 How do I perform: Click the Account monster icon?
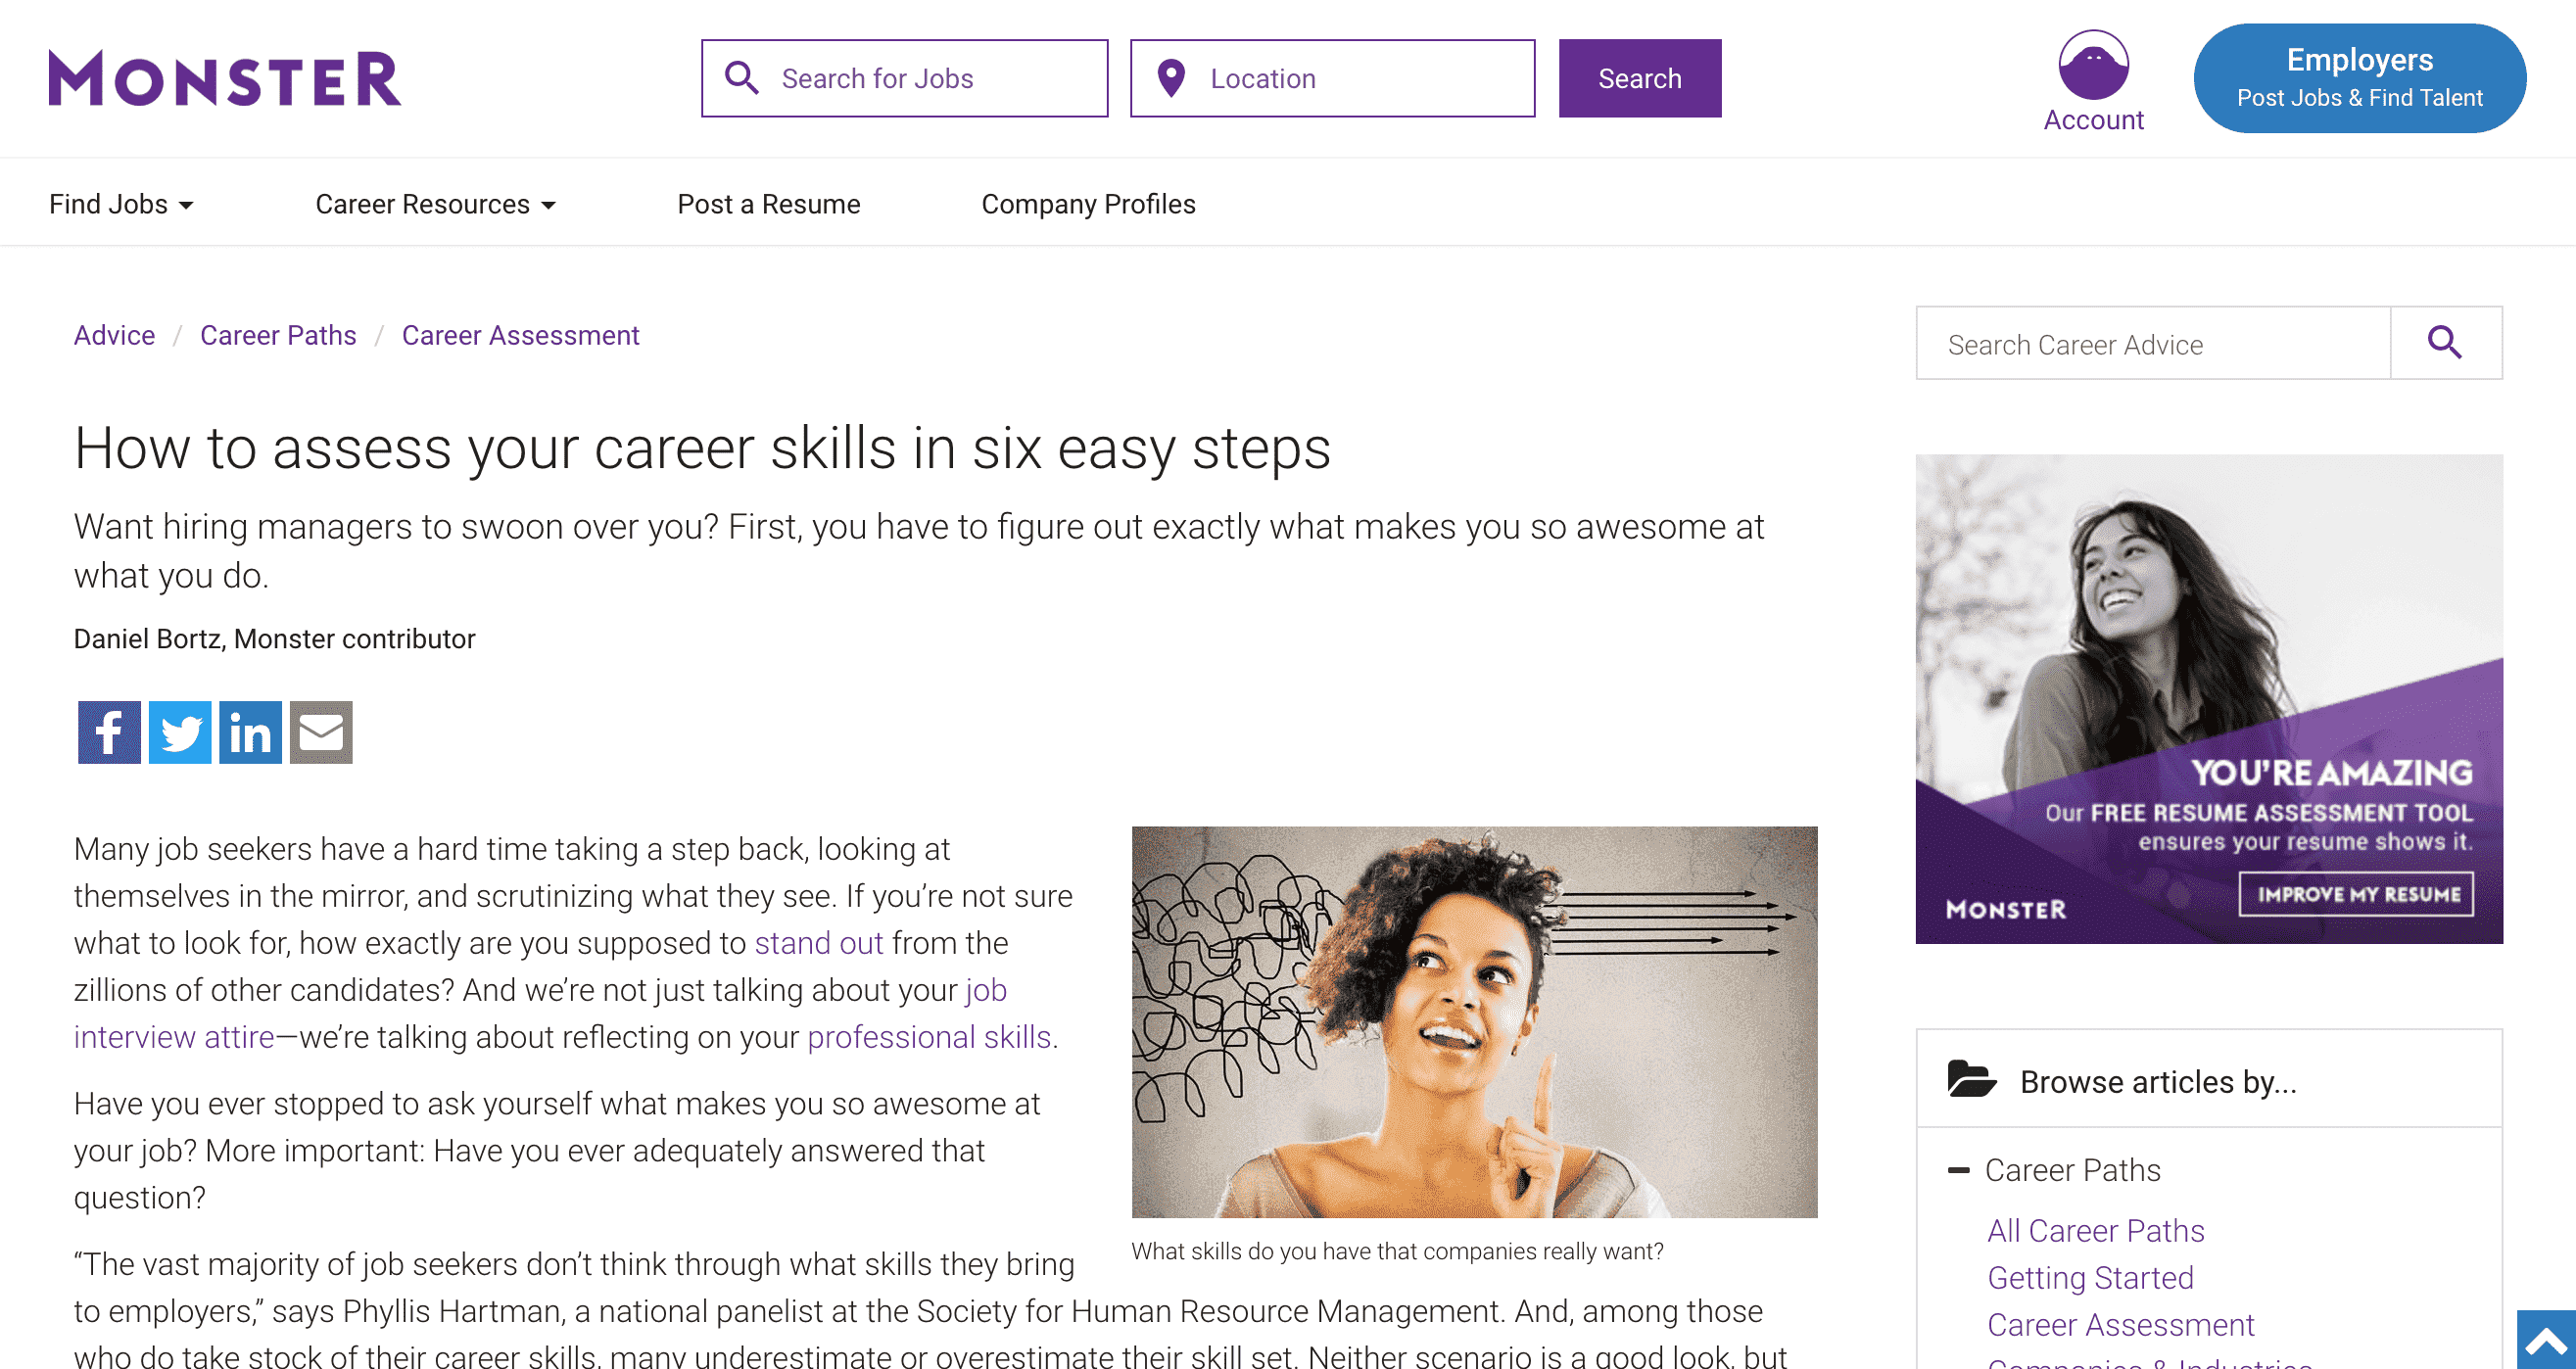[2092, 66]
